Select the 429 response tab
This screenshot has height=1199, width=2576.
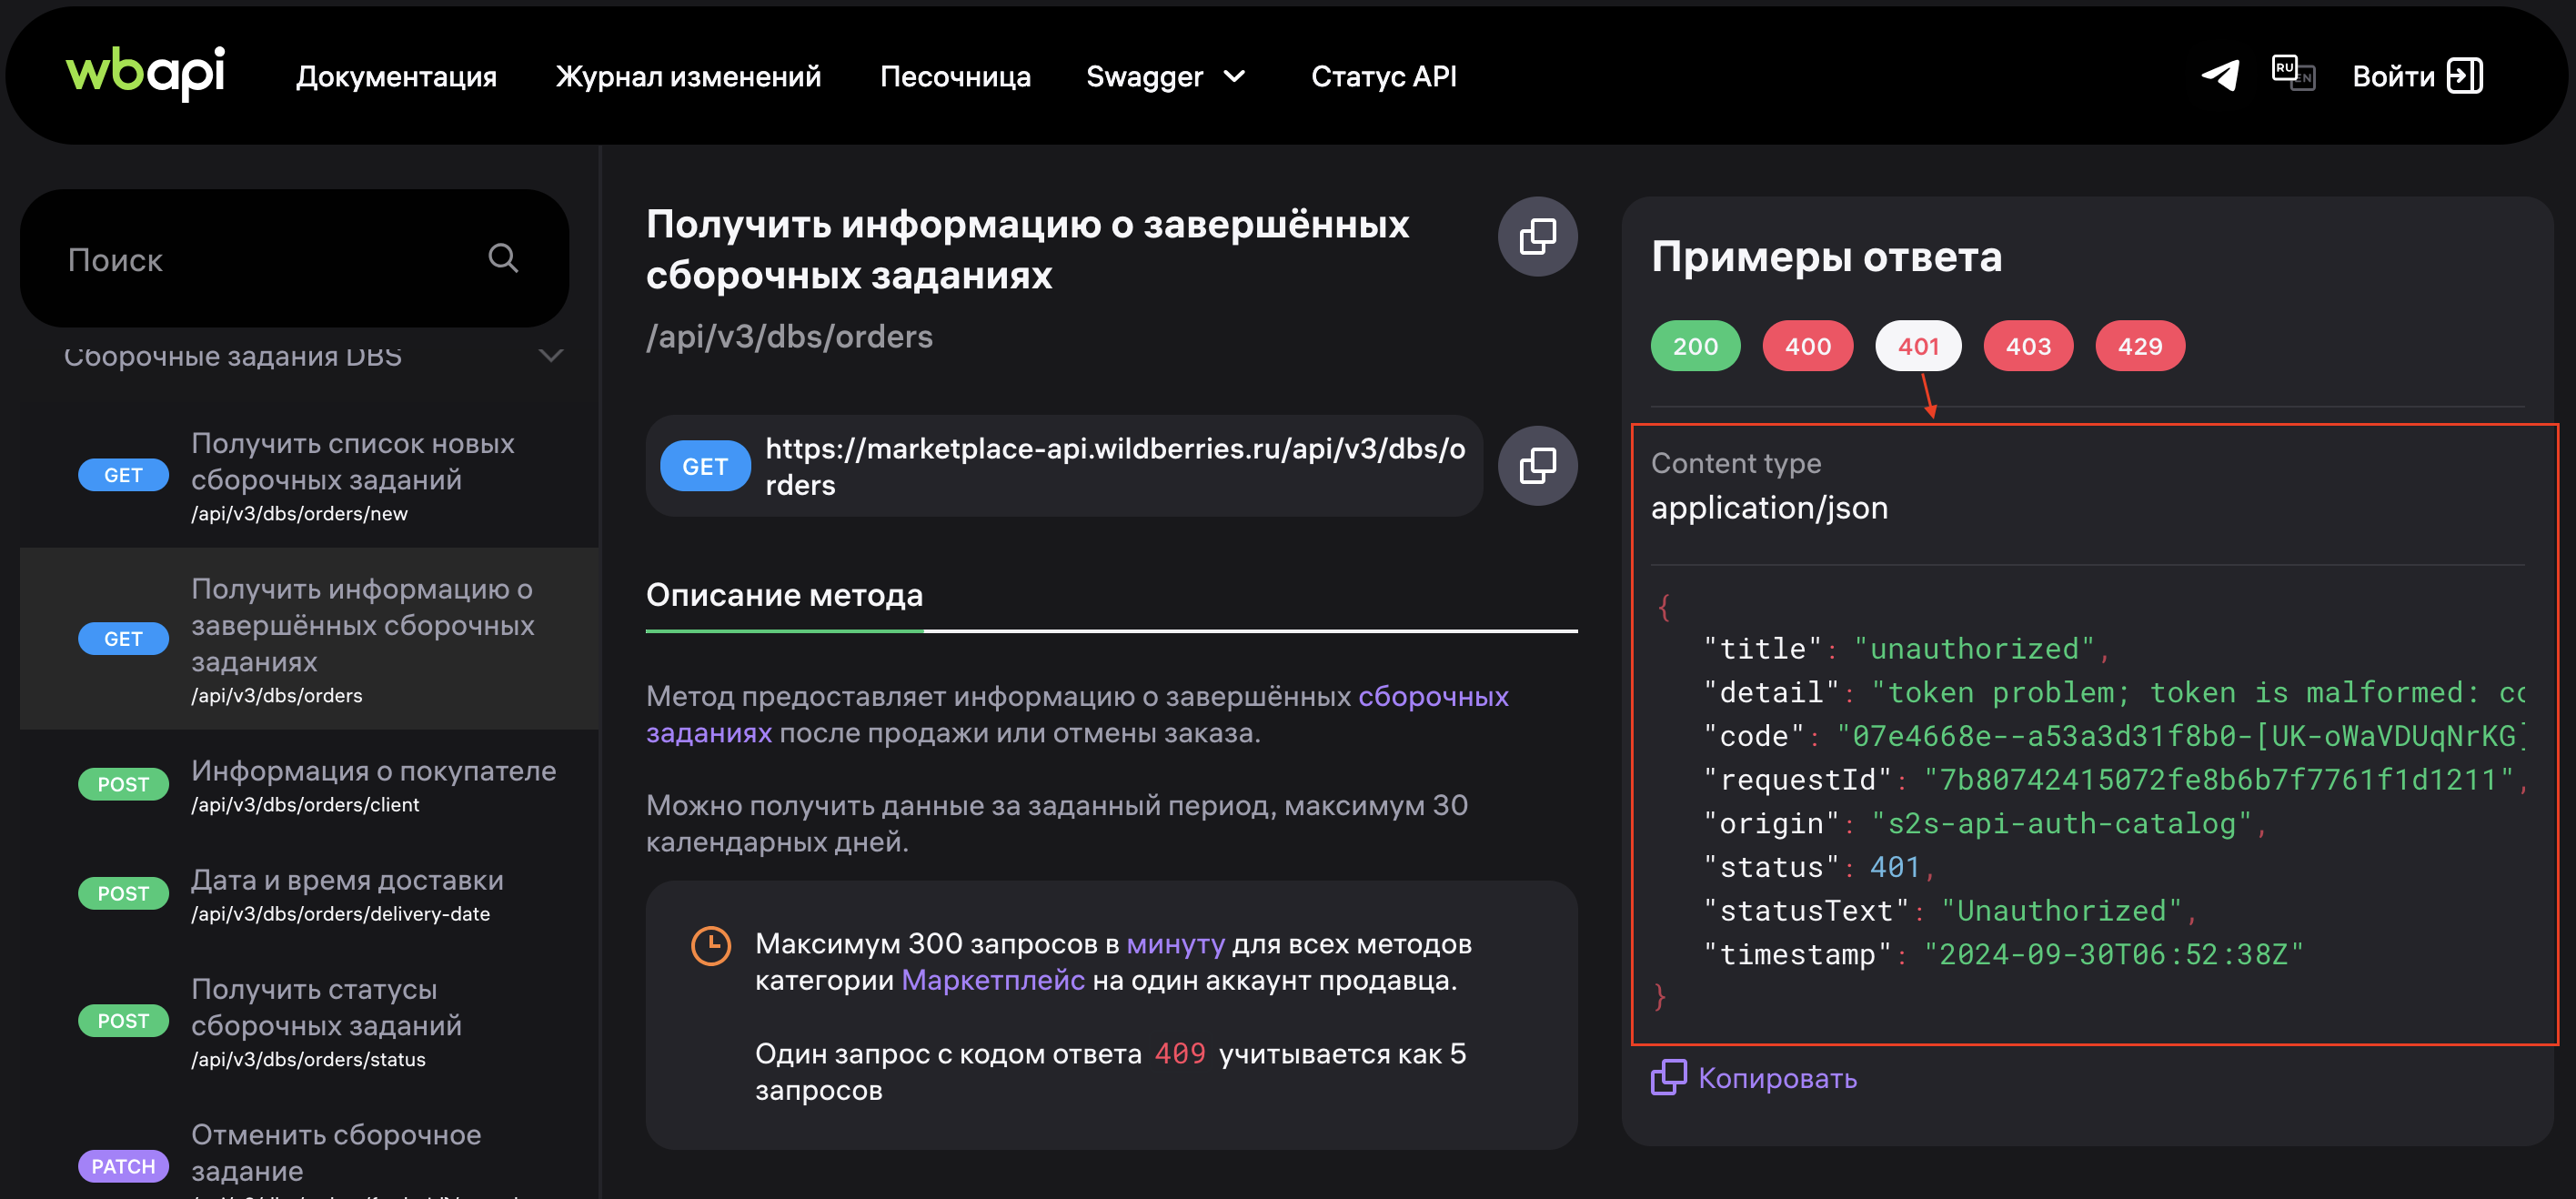click(2139, 346)
